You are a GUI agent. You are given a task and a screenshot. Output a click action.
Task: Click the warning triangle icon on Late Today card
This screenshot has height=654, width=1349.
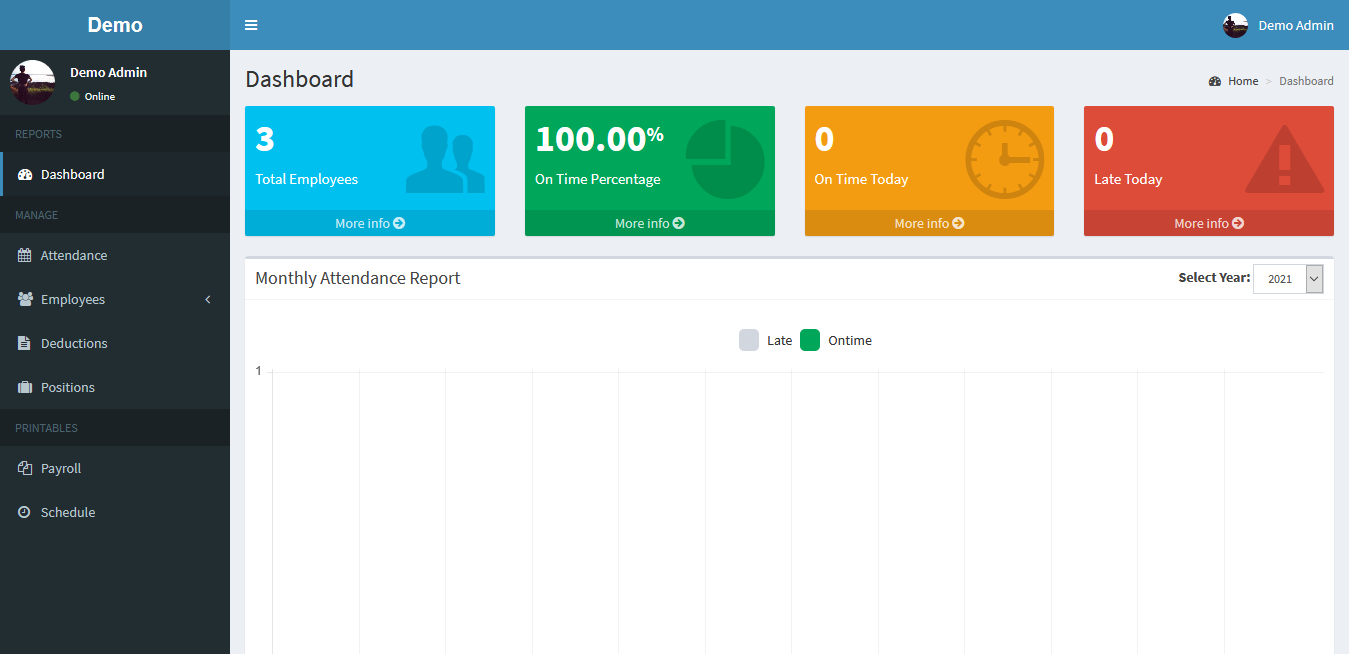coord(1284,160)
